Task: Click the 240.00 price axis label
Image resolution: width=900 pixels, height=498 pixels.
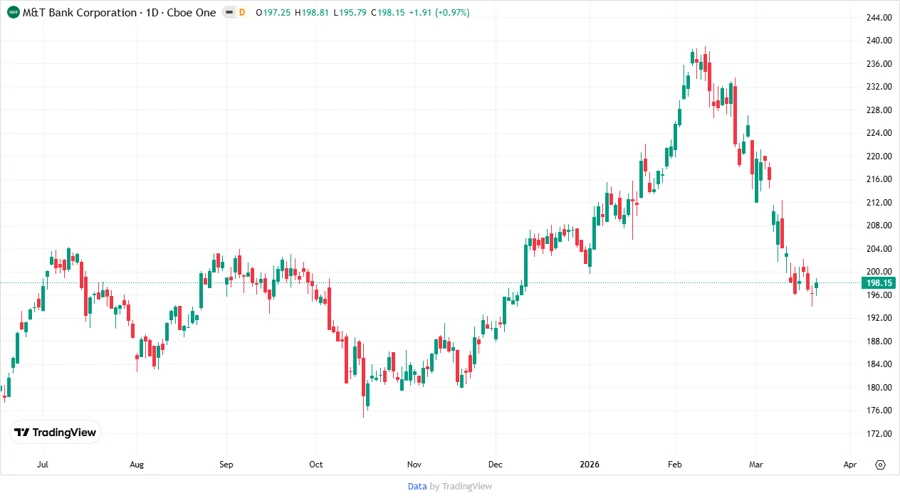Action: pyautogui.click(x=879, y=41)
